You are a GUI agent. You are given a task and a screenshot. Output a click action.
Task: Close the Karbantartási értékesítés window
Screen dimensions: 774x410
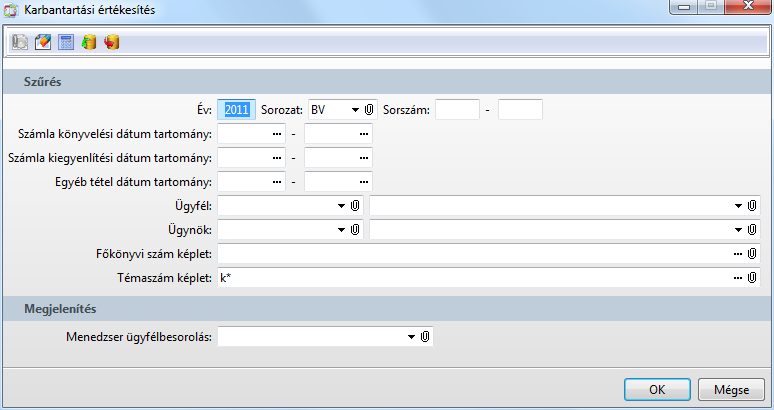pyautogui.click(x=748, y=6)
